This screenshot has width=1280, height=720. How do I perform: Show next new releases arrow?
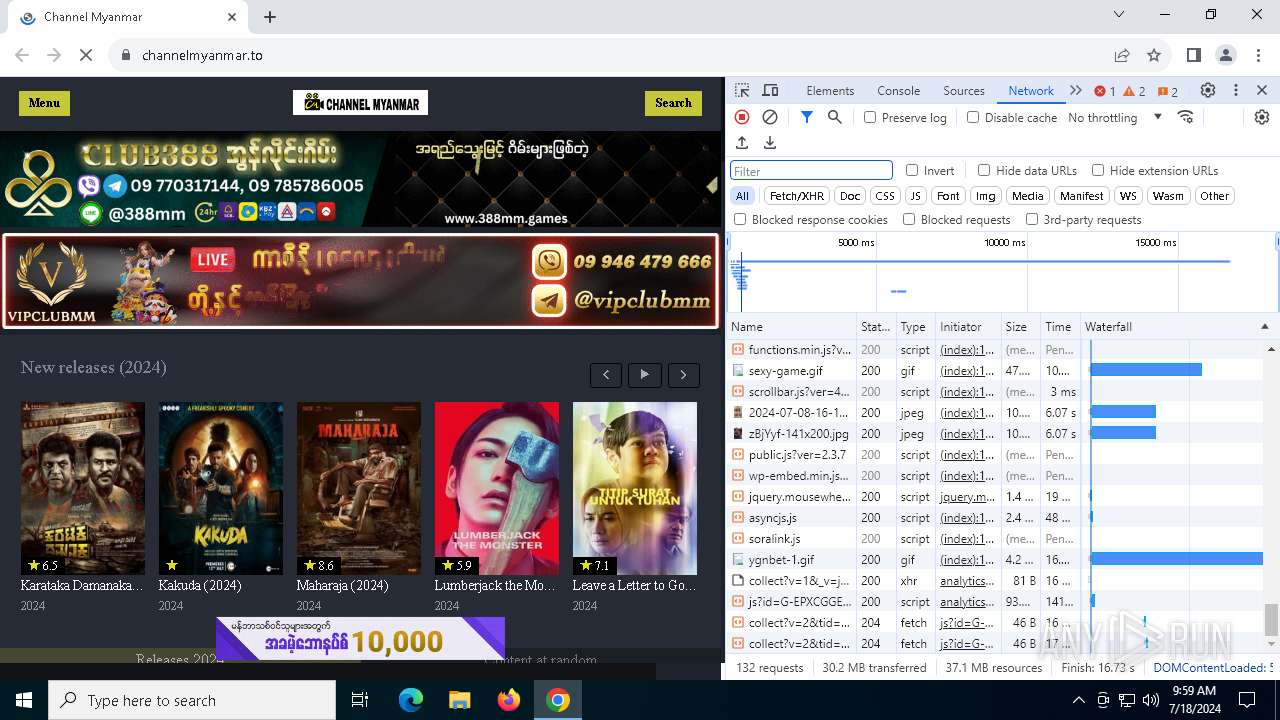coord(684,375)
